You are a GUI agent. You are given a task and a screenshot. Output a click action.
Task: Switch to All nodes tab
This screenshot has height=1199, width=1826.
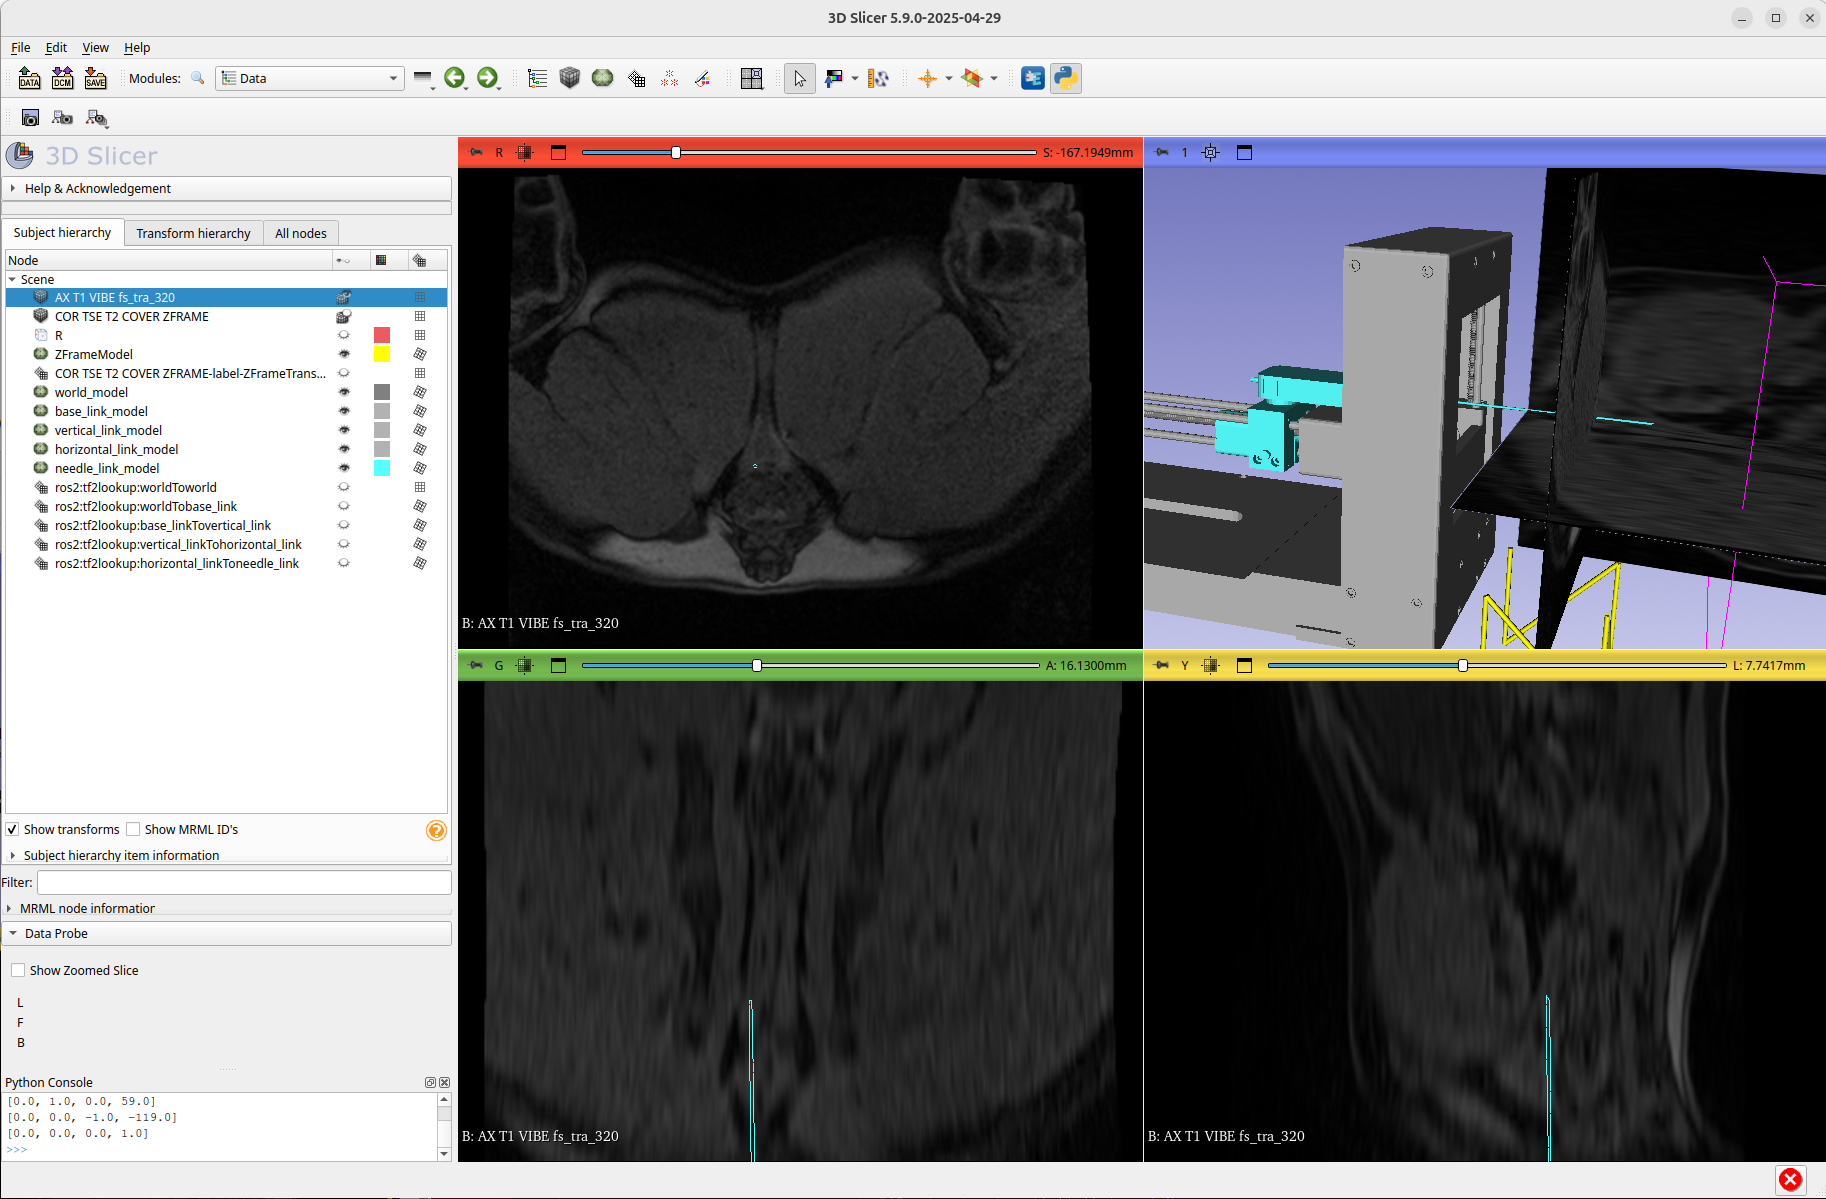point(301,234)
